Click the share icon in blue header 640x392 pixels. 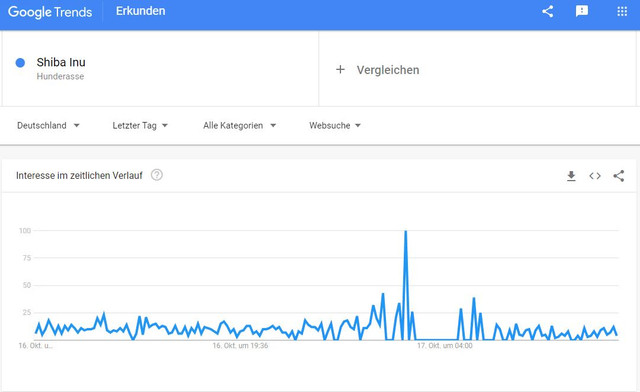tap(547, 11)
